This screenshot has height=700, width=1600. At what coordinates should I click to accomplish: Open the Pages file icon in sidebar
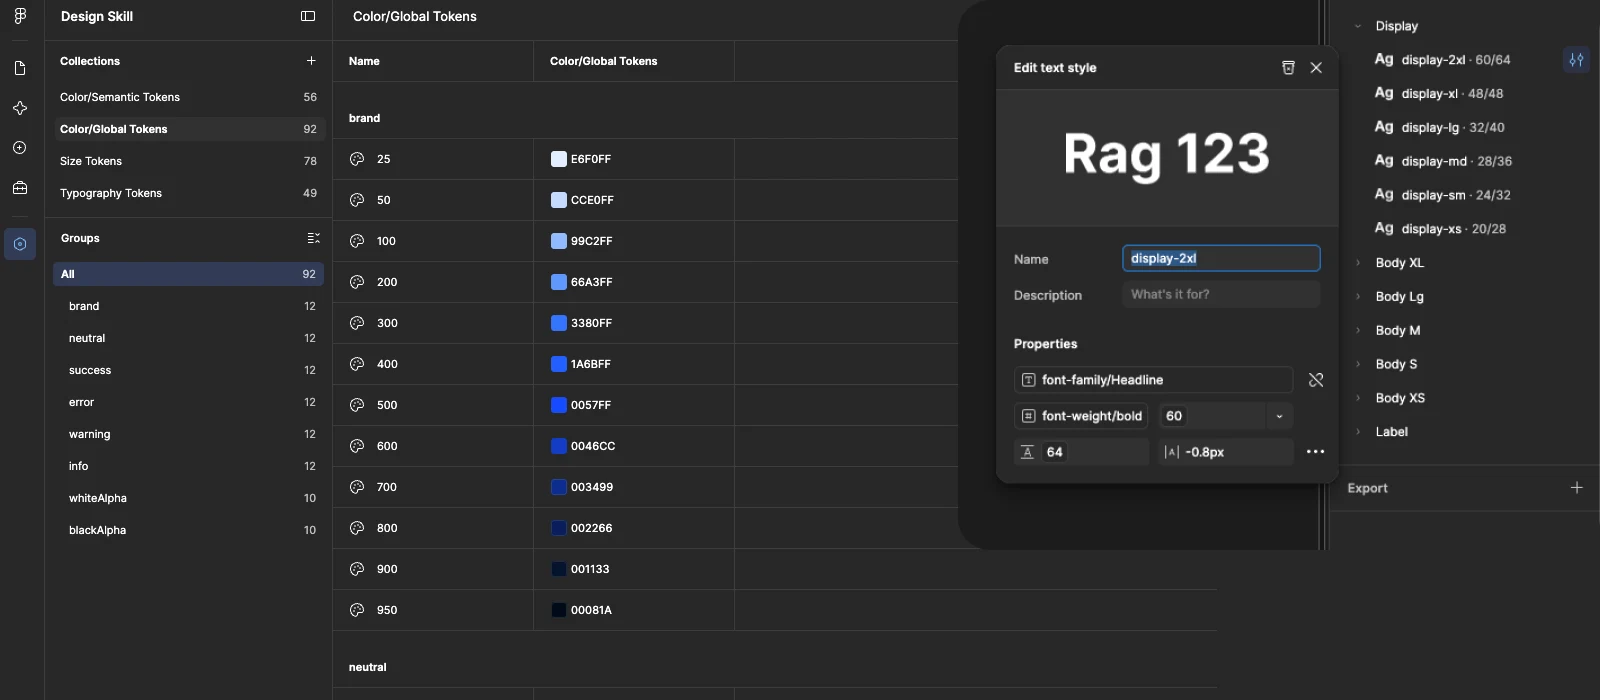coord(20,68)
